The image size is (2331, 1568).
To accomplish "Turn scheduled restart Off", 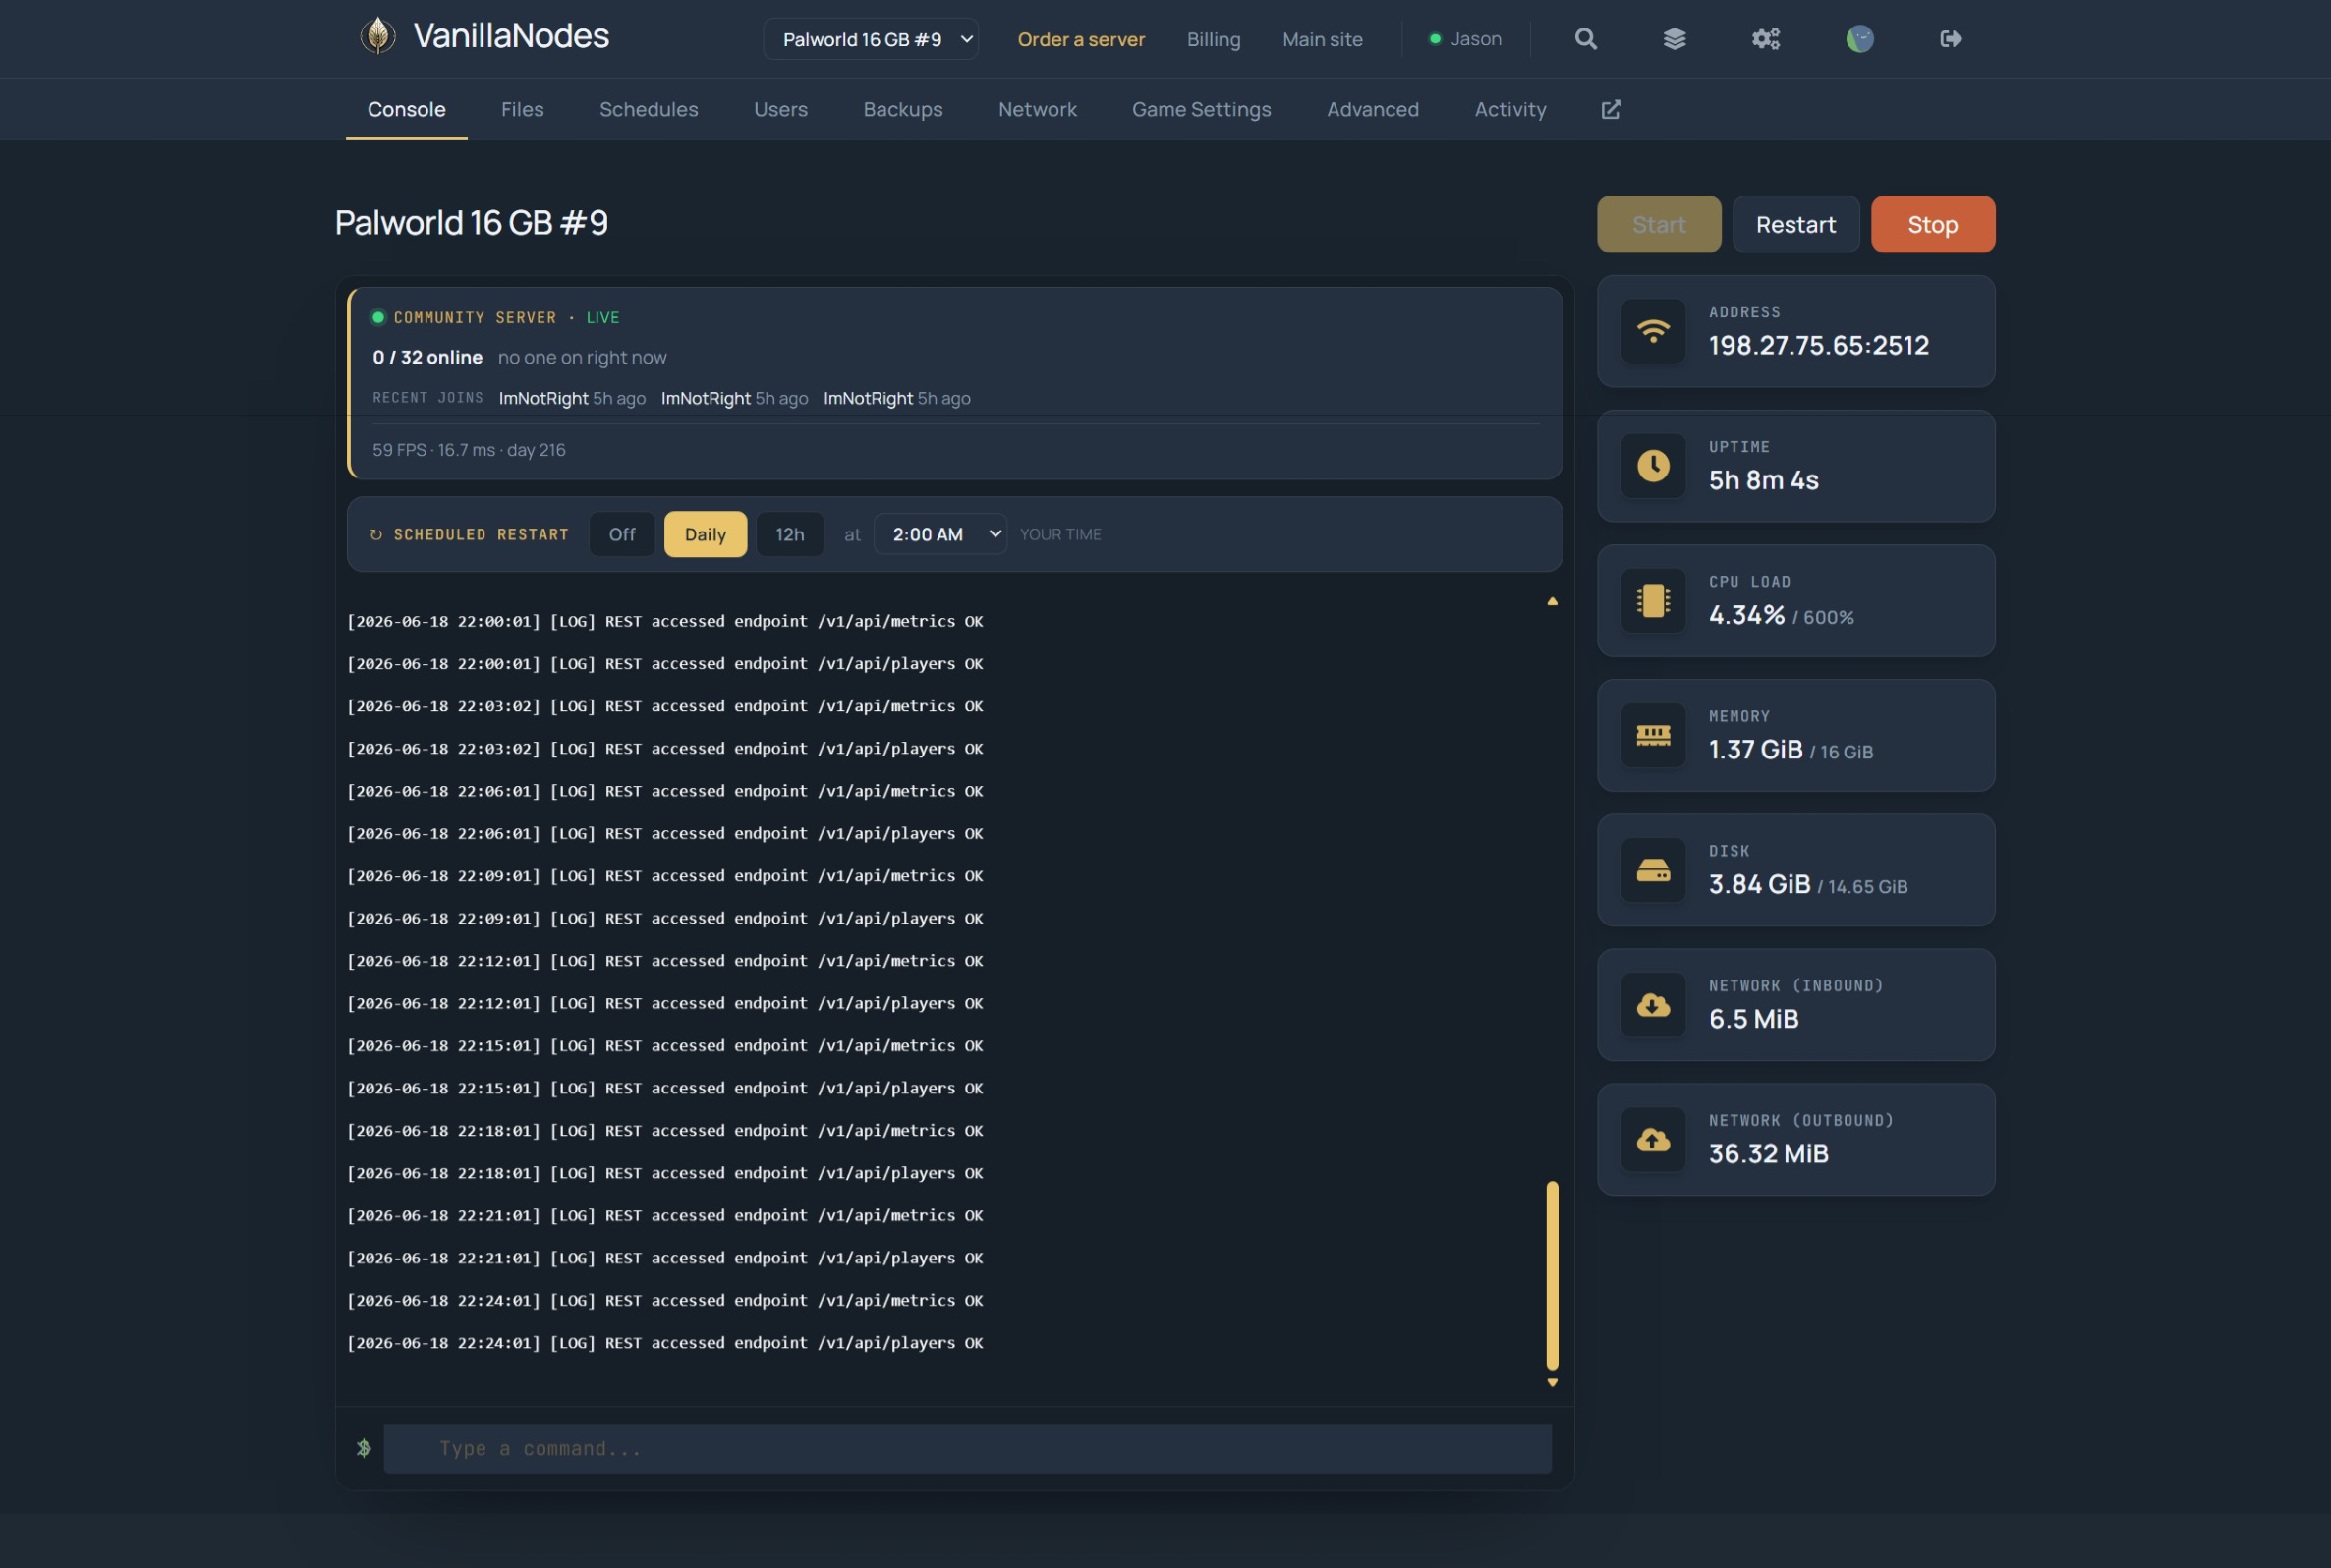I will coord(621,534).
